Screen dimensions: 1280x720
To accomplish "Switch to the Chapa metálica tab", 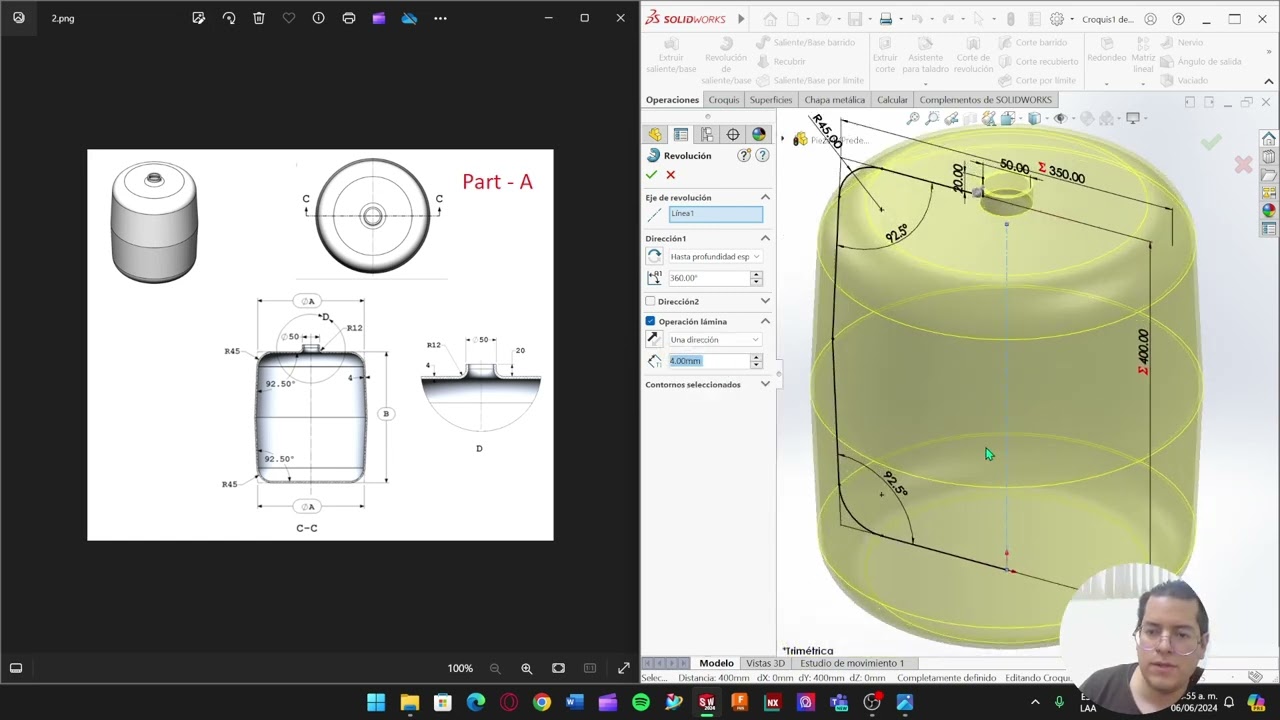I will pos(835,100).
